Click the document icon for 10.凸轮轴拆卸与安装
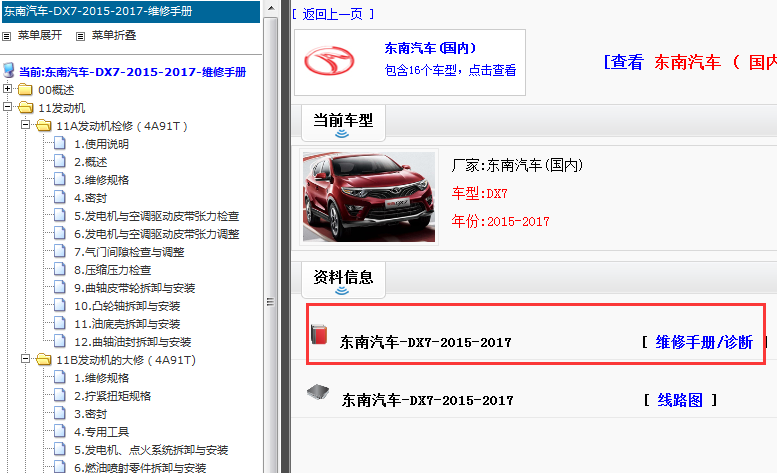777x473 pixels. pyautogui.click(x=59, y=306)
